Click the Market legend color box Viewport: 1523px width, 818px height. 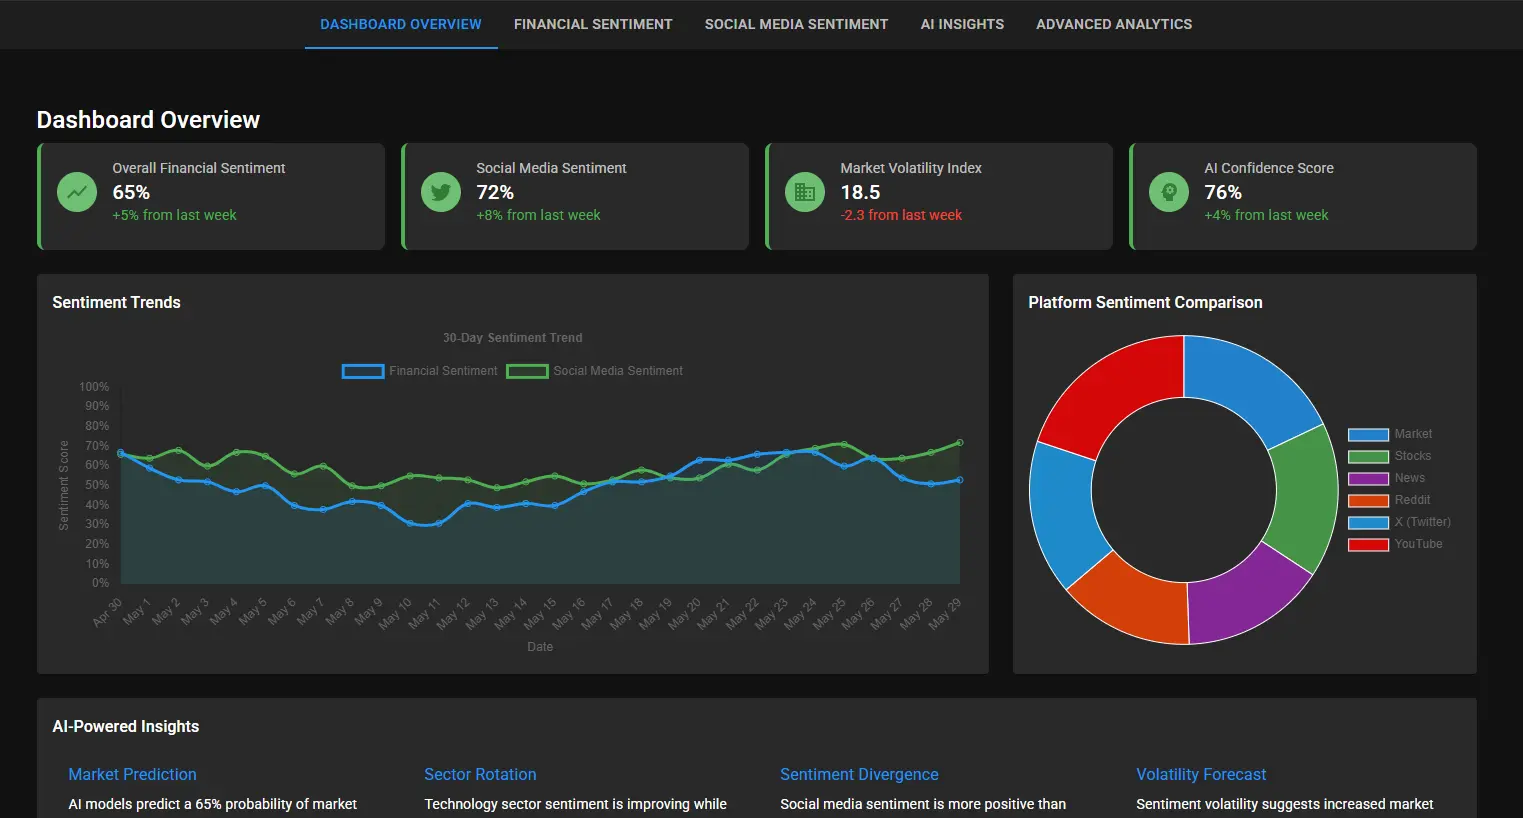pos(1368,434)
